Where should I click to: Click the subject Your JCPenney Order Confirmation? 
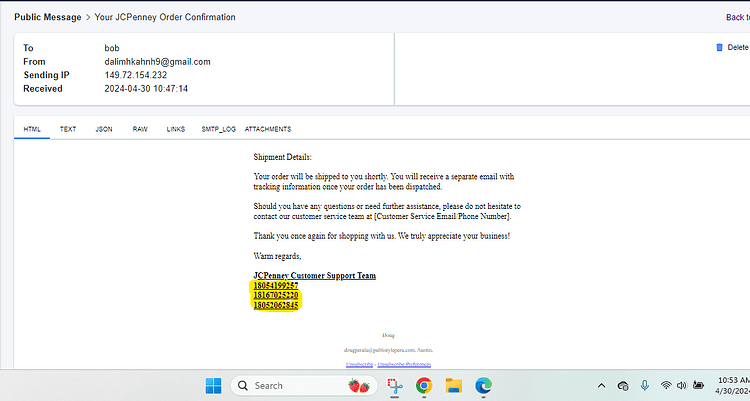[x=165, y=17]
